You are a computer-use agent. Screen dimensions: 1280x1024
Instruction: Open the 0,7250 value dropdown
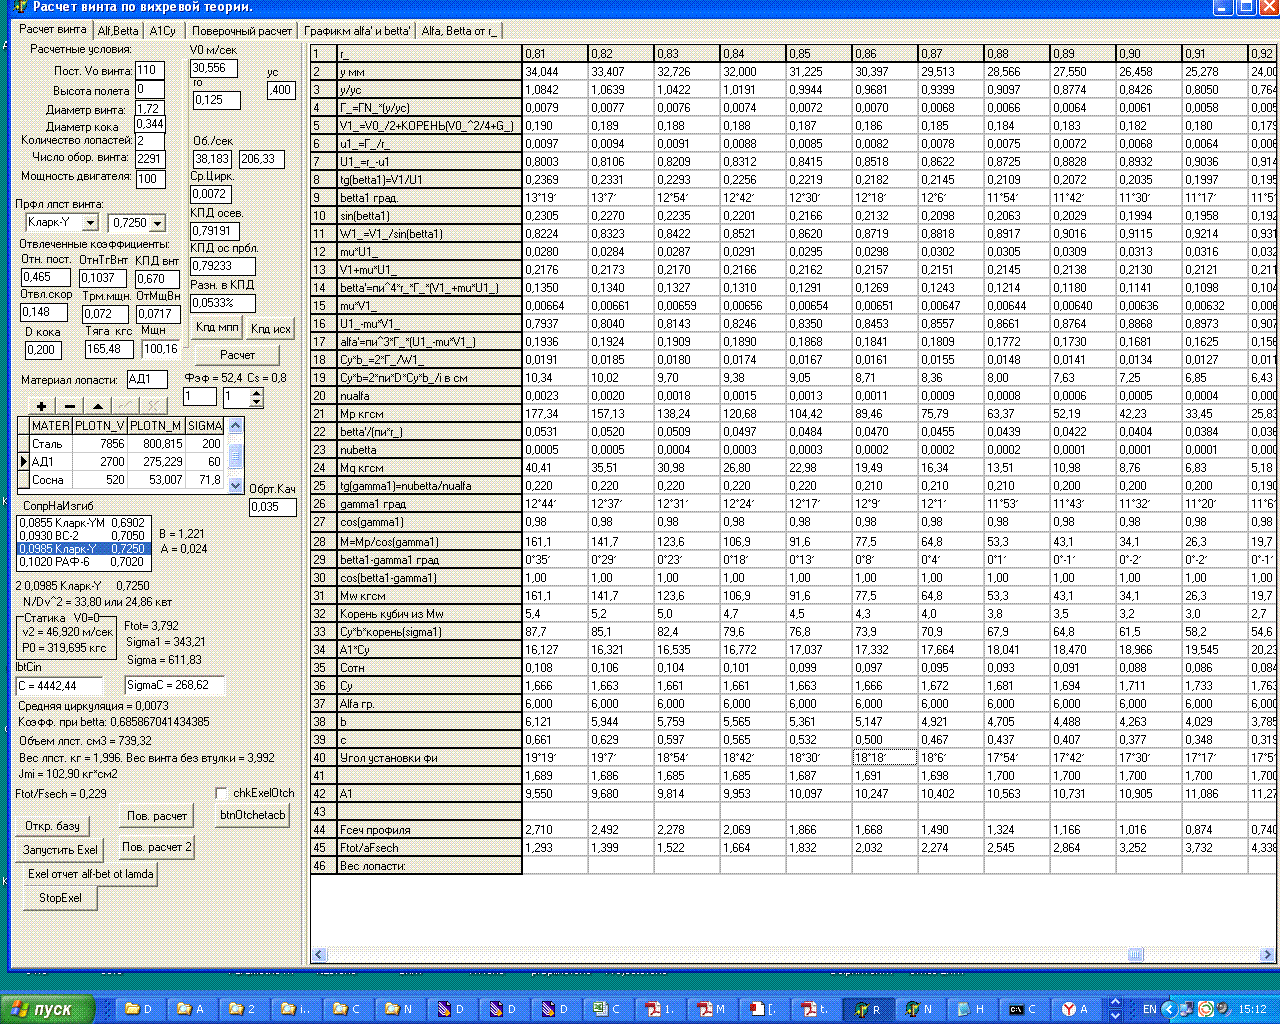[x=157, y=223]
